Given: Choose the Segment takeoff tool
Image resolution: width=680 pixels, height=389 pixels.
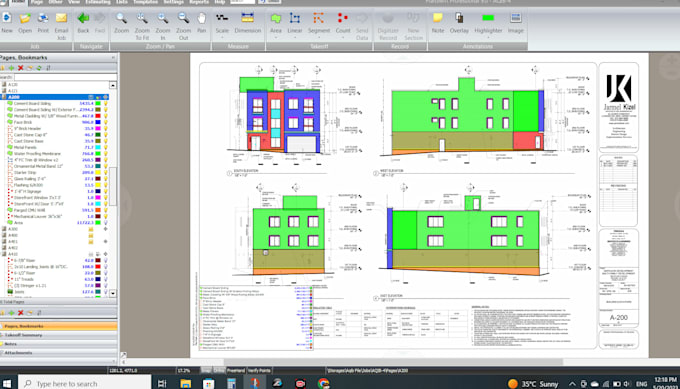Looking at the screenshot, I should pos(319,23).
